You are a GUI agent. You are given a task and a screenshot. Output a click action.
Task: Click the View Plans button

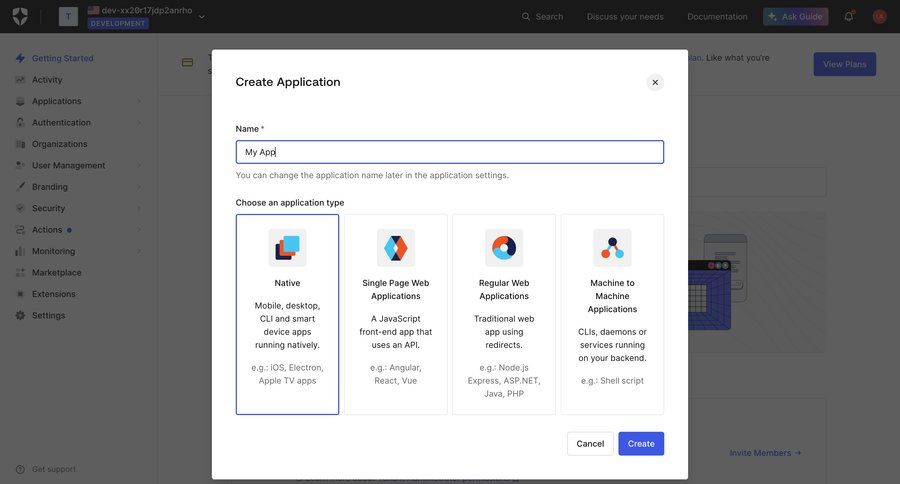pos(844,64)
